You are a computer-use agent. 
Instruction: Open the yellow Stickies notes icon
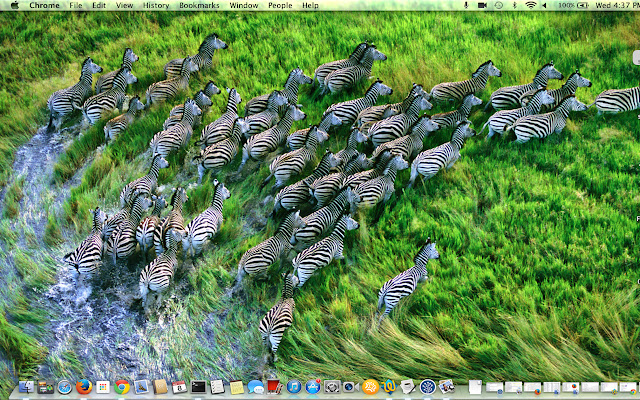click(x=237, y=387)
